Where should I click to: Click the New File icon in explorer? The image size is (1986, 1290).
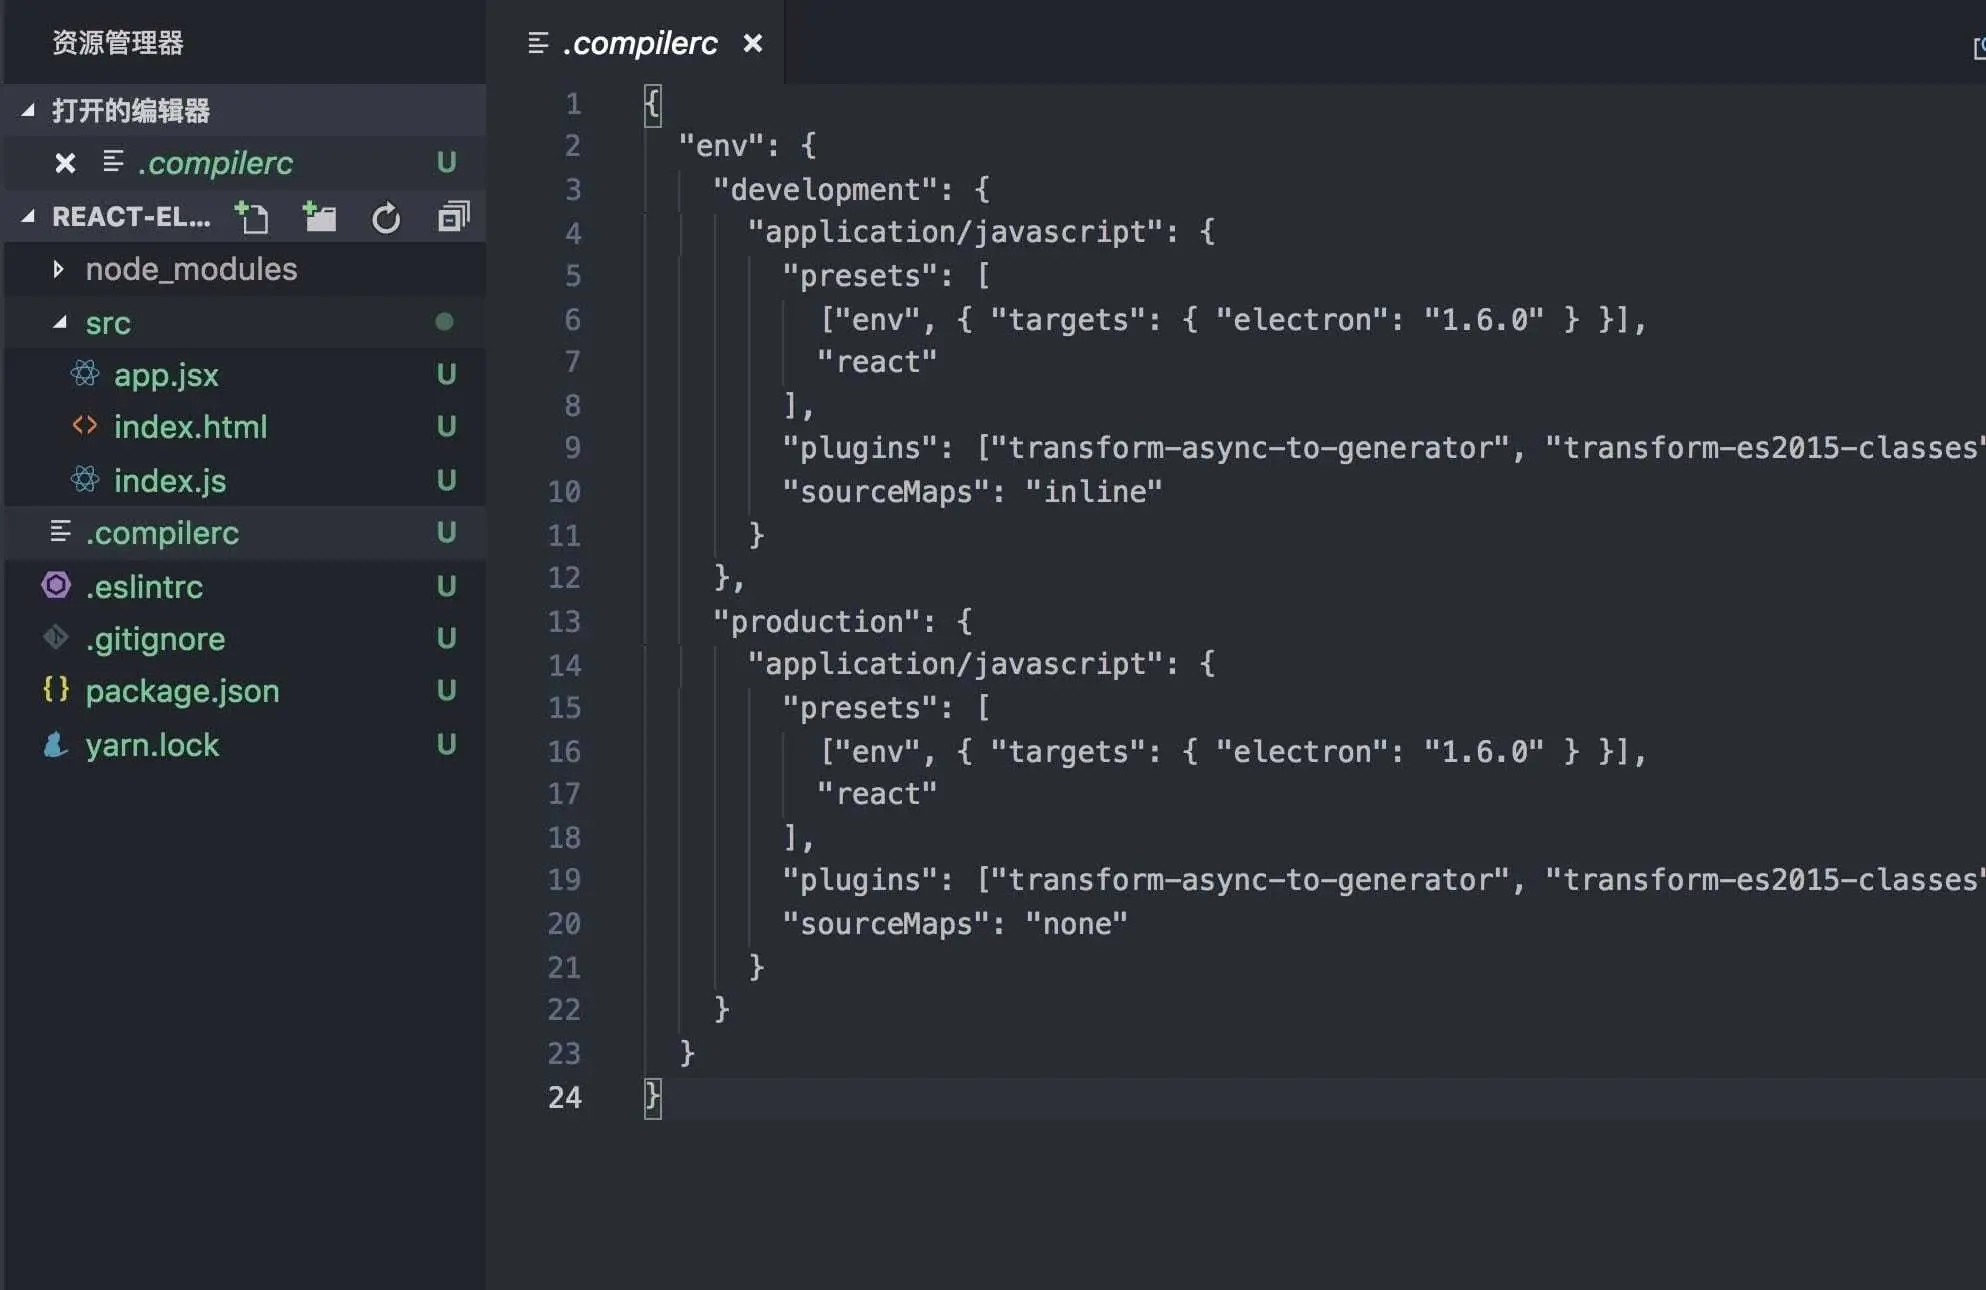[x=252, y=217]
